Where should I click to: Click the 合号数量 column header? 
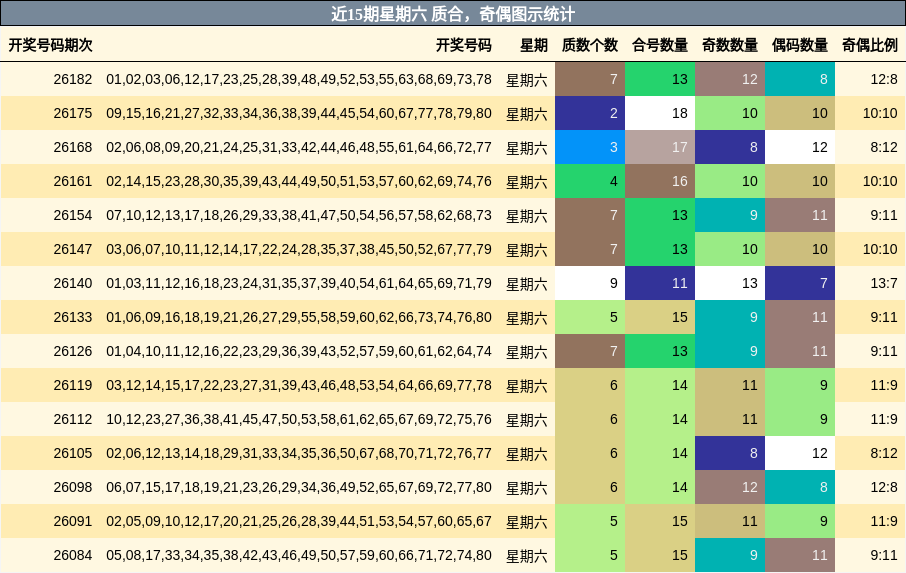660,45
